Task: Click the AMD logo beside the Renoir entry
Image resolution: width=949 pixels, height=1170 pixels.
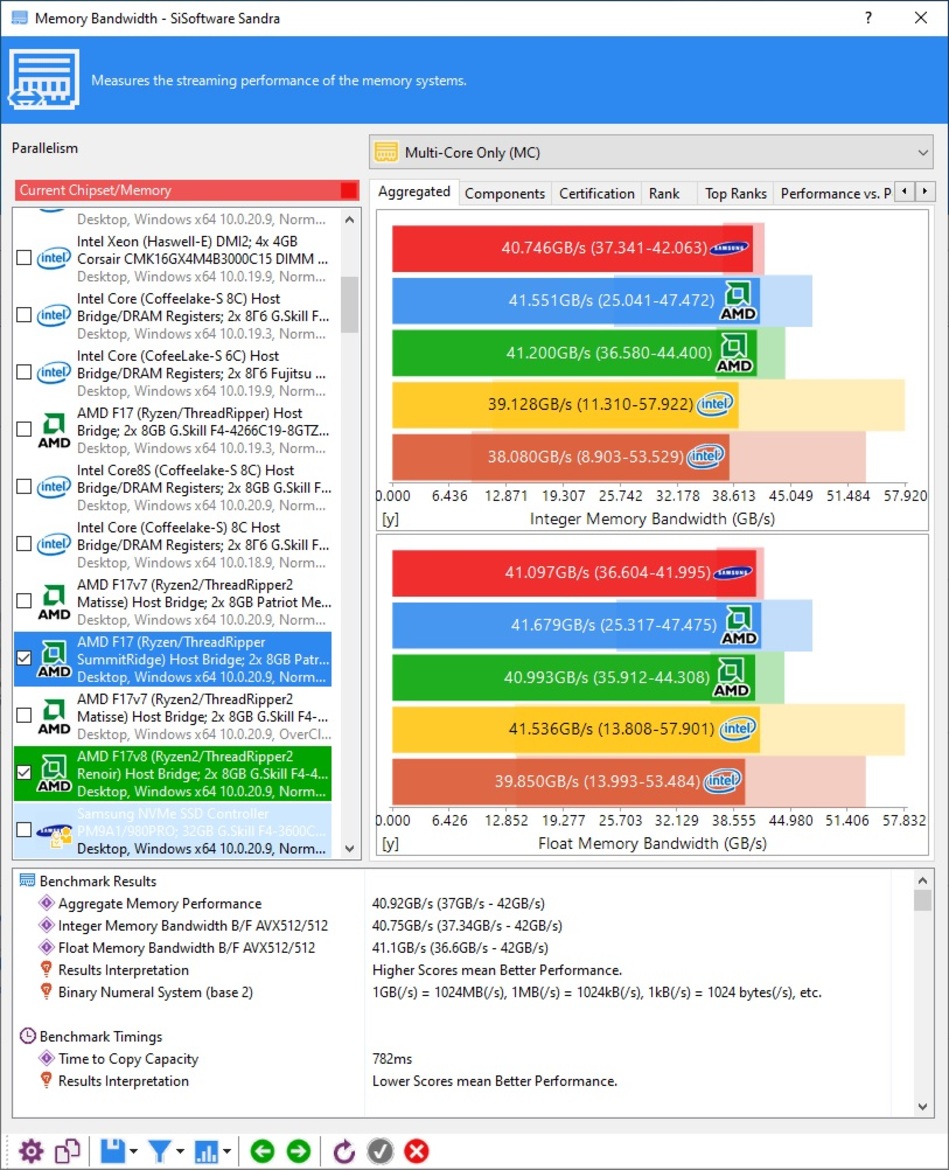Action: point(54,774)
